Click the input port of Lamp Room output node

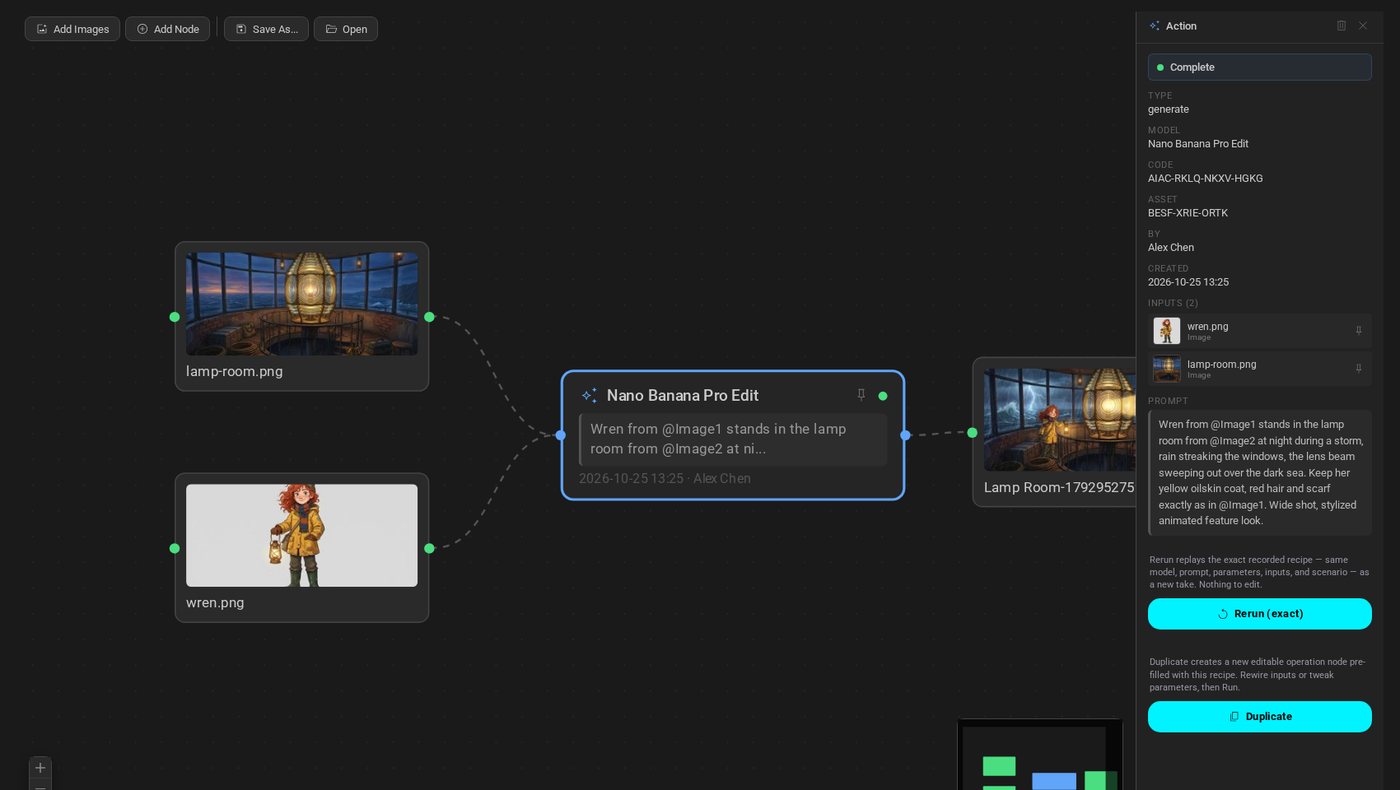[972, 433]
